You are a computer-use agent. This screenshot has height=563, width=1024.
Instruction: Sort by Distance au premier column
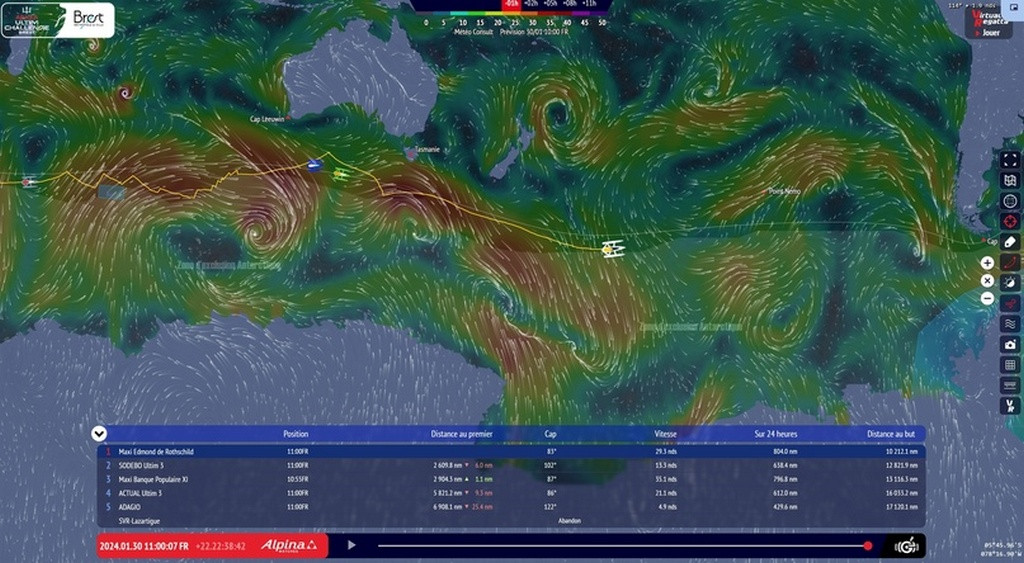[x=461, y=434]
